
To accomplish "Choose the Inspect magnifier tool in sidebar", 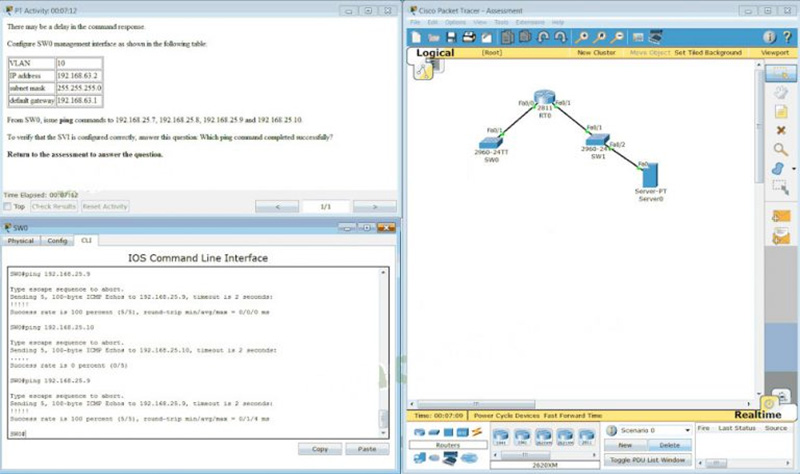I will [781, 149].
